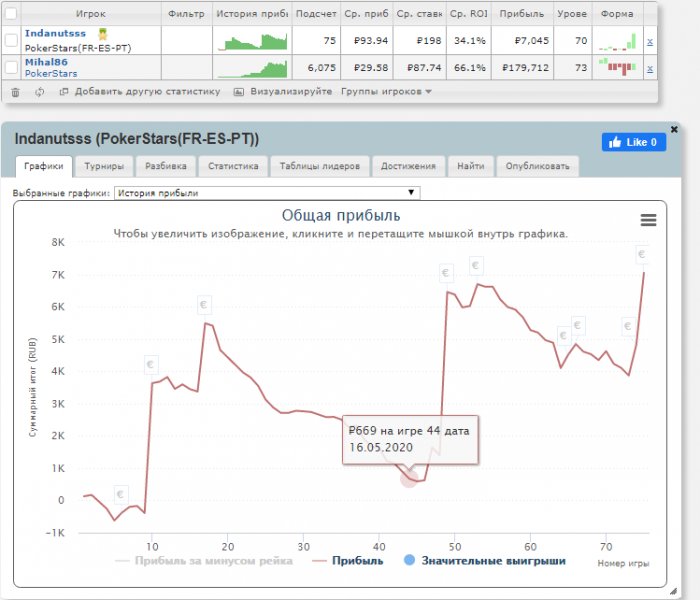Click the 'Фильтр' column header
700x600 pixels.
click(x=186, y=14)
